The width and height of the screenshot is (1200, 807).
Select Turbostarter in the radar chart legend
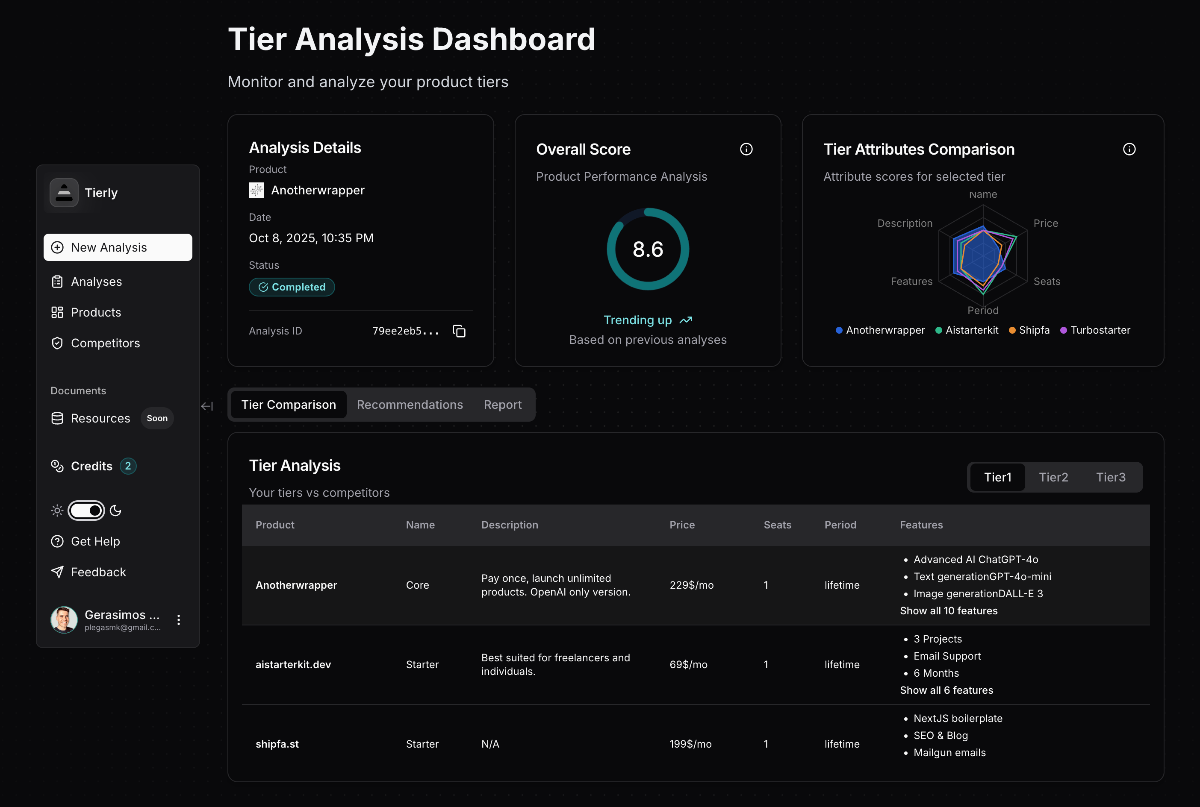(1095, 330)
